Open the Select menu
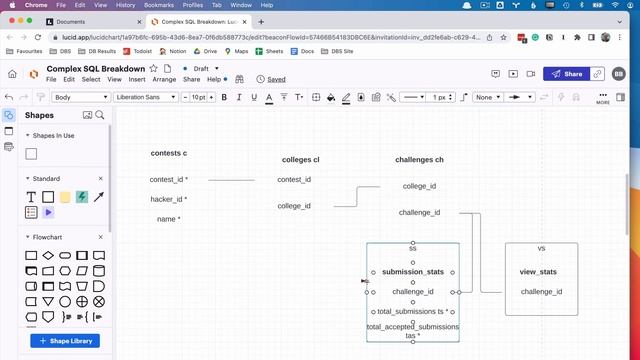This screenshot has height=360, width=640. (91, 79)
